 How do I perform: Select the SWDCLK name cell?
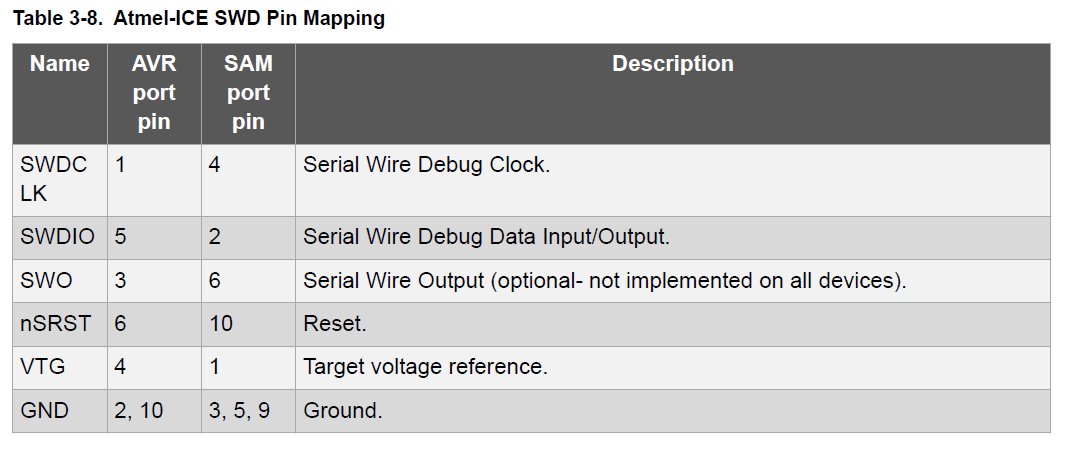[x=54, y=179]
